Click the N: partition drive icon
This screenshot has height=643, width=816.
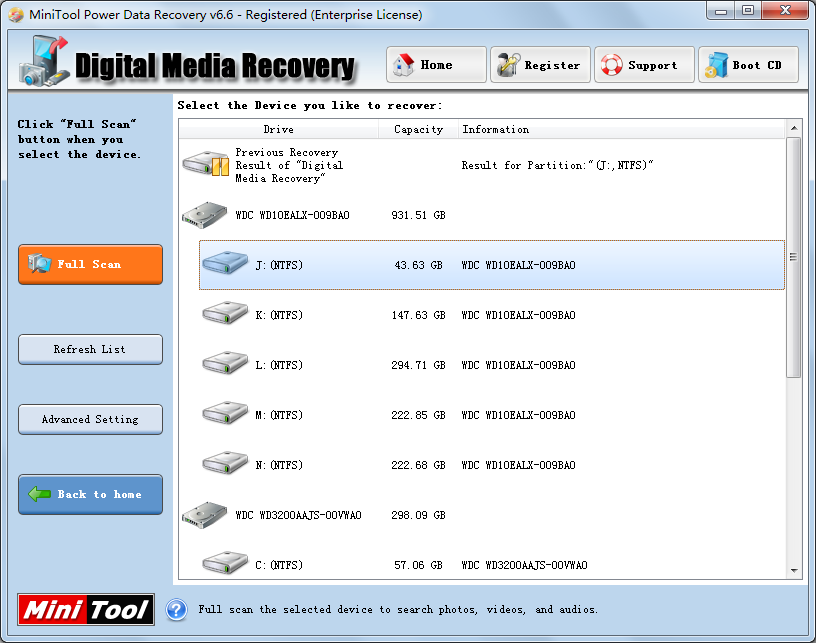click(x=225, y=462)
